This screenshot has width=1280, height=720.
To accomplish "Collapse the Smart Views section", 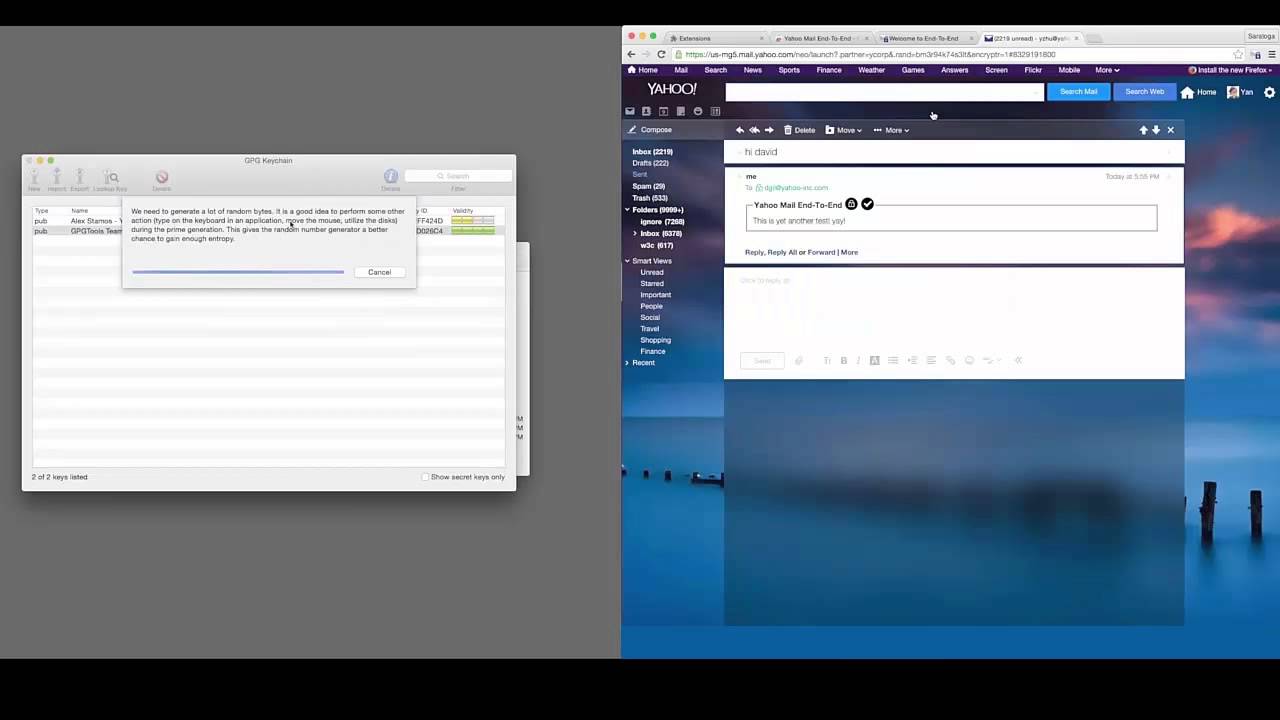I will click(x=628, y=261).
